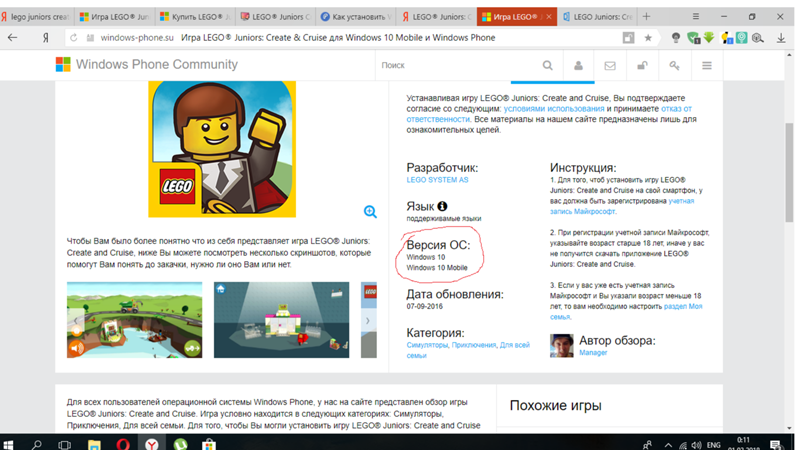Switch to 'Игра LEGO® Jun' second tab

coord(115,17)
